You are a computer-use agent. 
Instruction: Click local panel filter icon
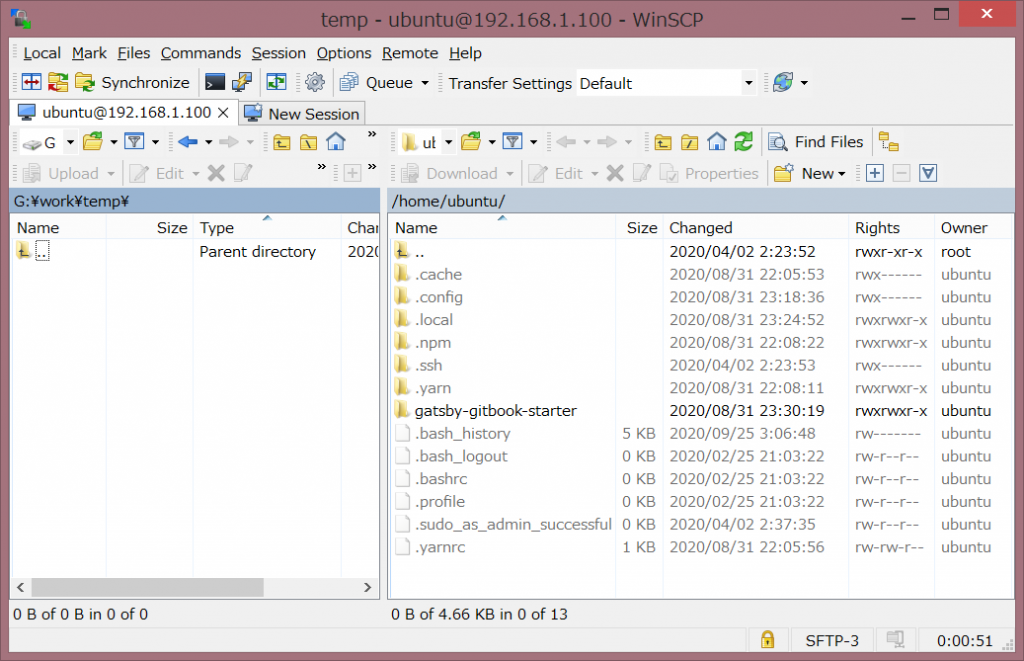click(x=135, y=141)
